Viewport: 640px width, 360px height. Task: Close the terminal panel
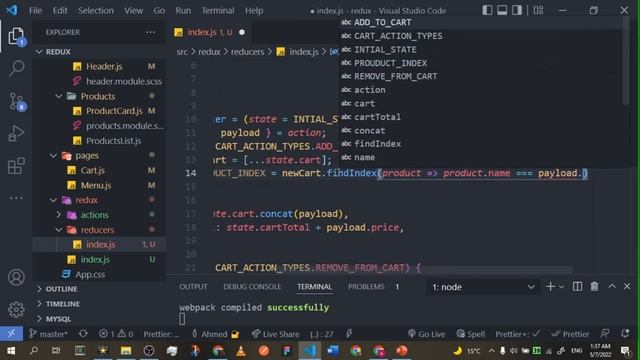(627, 286)
